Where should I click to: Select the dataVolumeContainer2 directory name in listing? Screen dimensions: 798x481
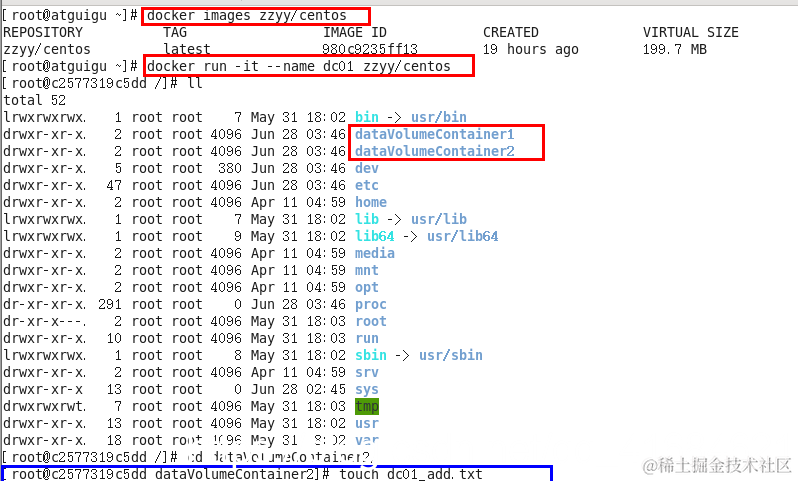click(435, 151)
